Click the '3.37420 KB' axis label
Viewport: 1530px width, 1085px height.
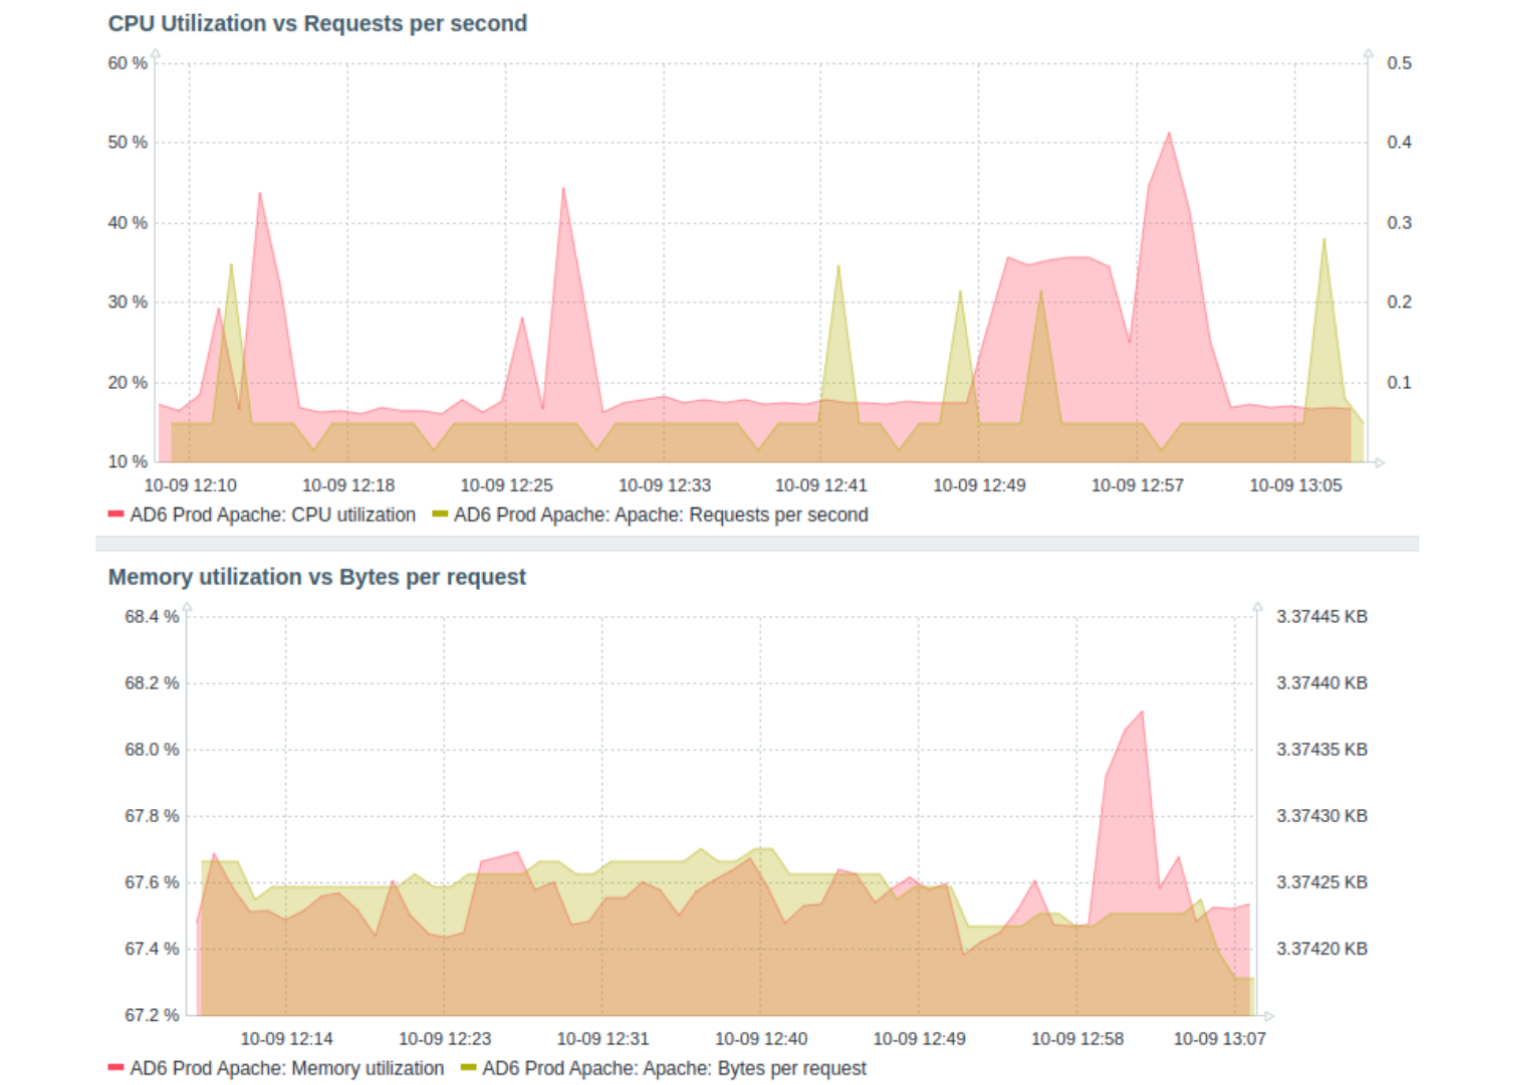(1322, 949)
